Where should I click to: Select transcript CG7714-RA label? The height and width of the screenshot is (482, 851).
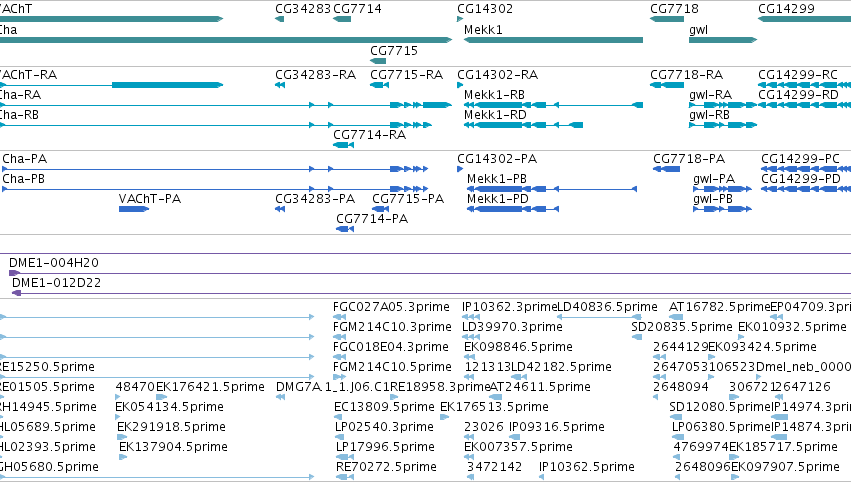369,135
